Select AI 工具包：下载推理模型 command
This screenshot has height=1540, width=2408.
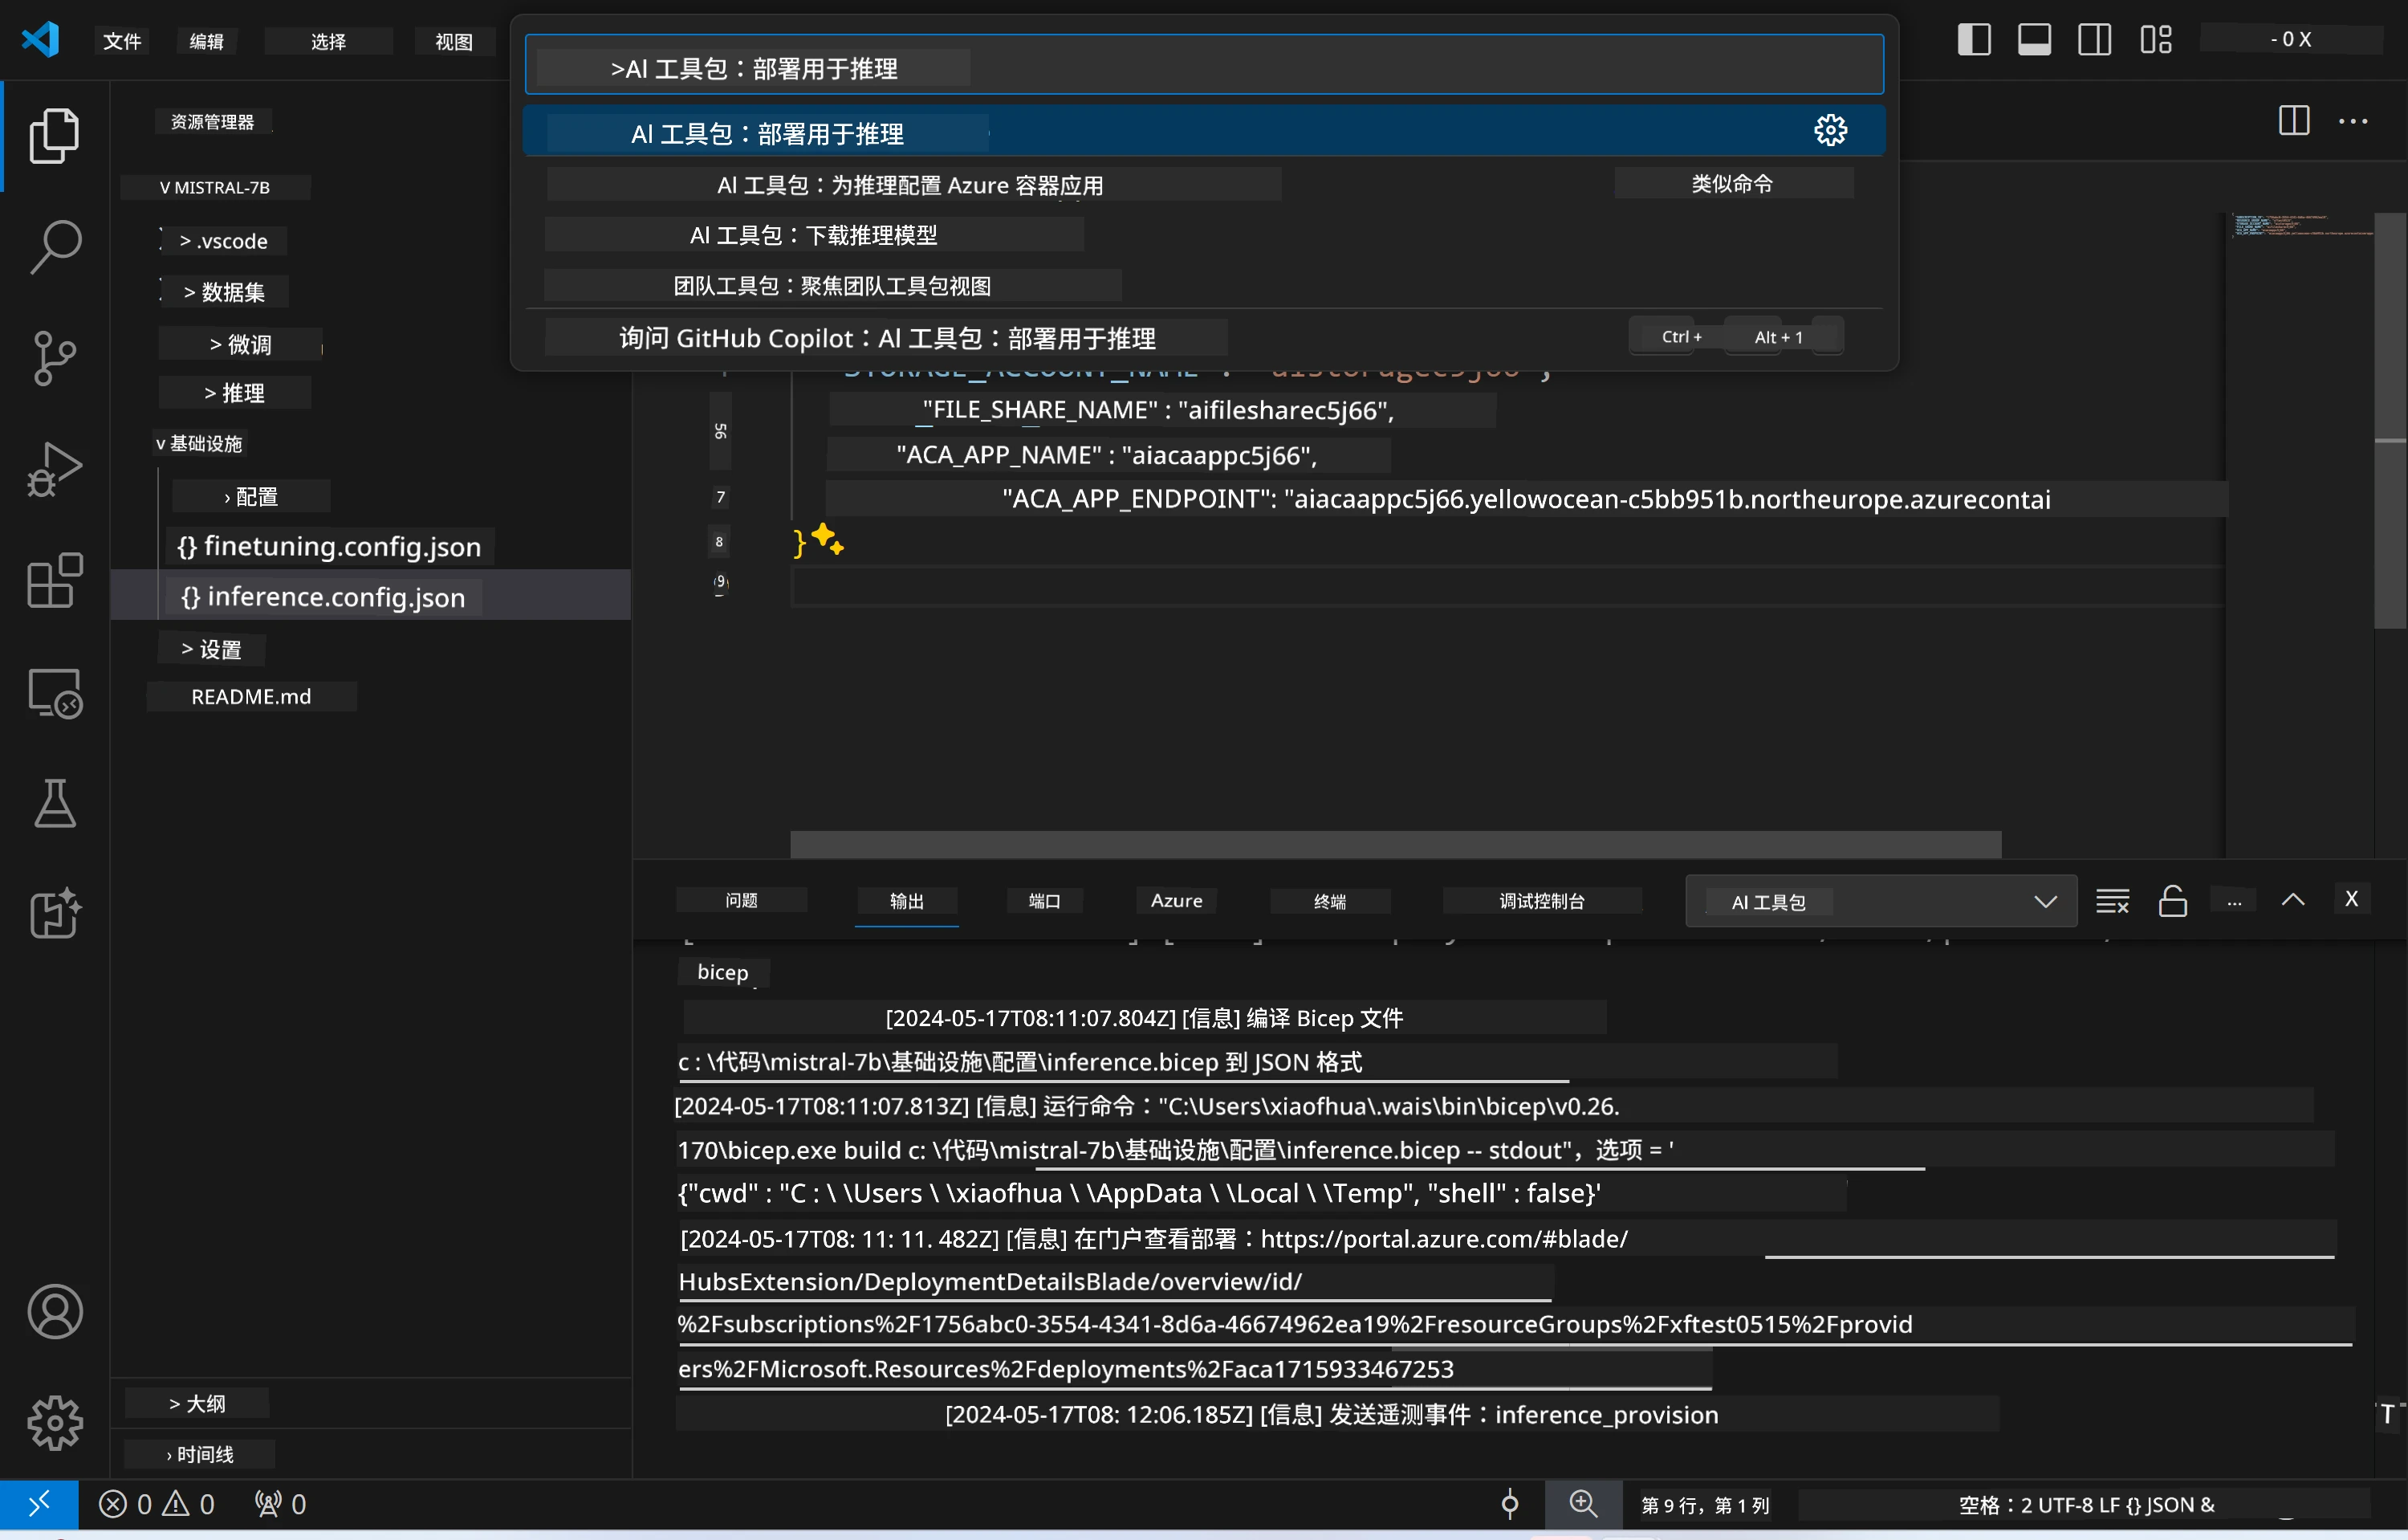click(x=1204, y=235)
